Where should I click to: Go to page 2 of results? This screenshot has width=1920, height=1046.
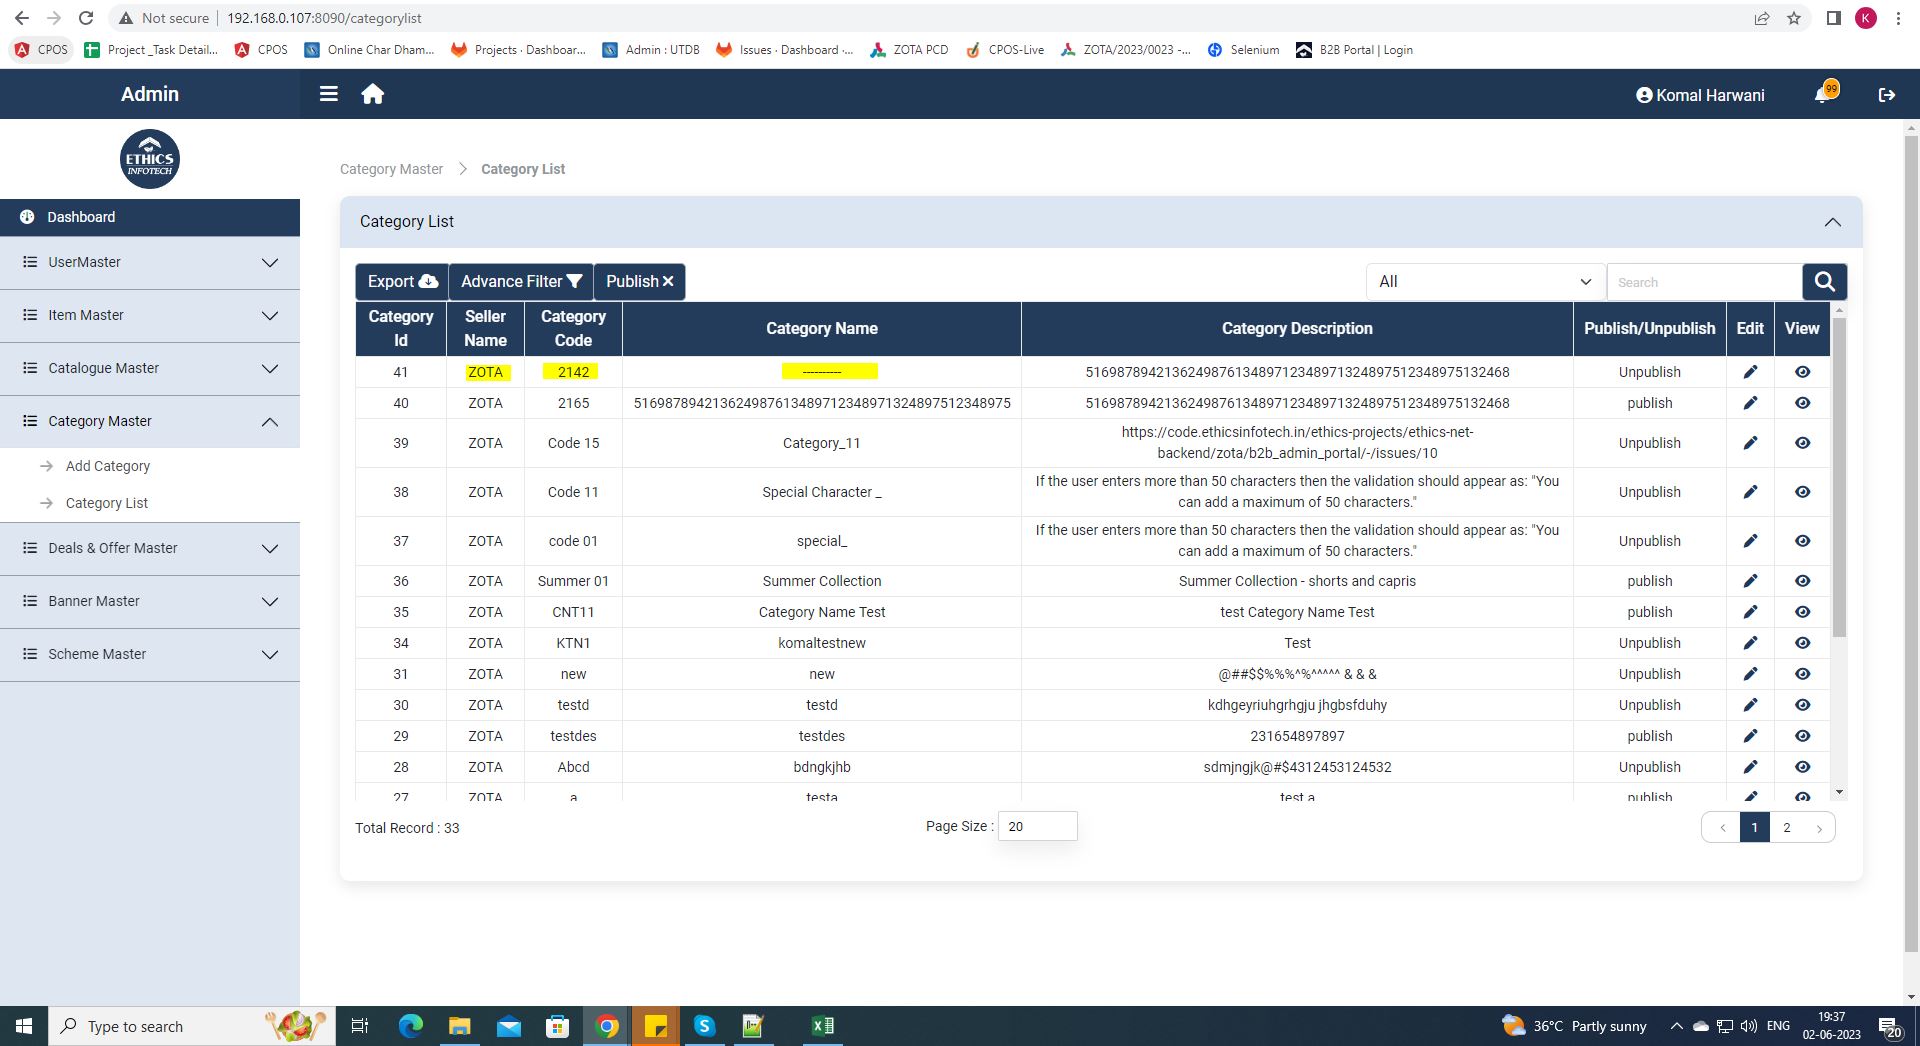(x=1786, y=828)
